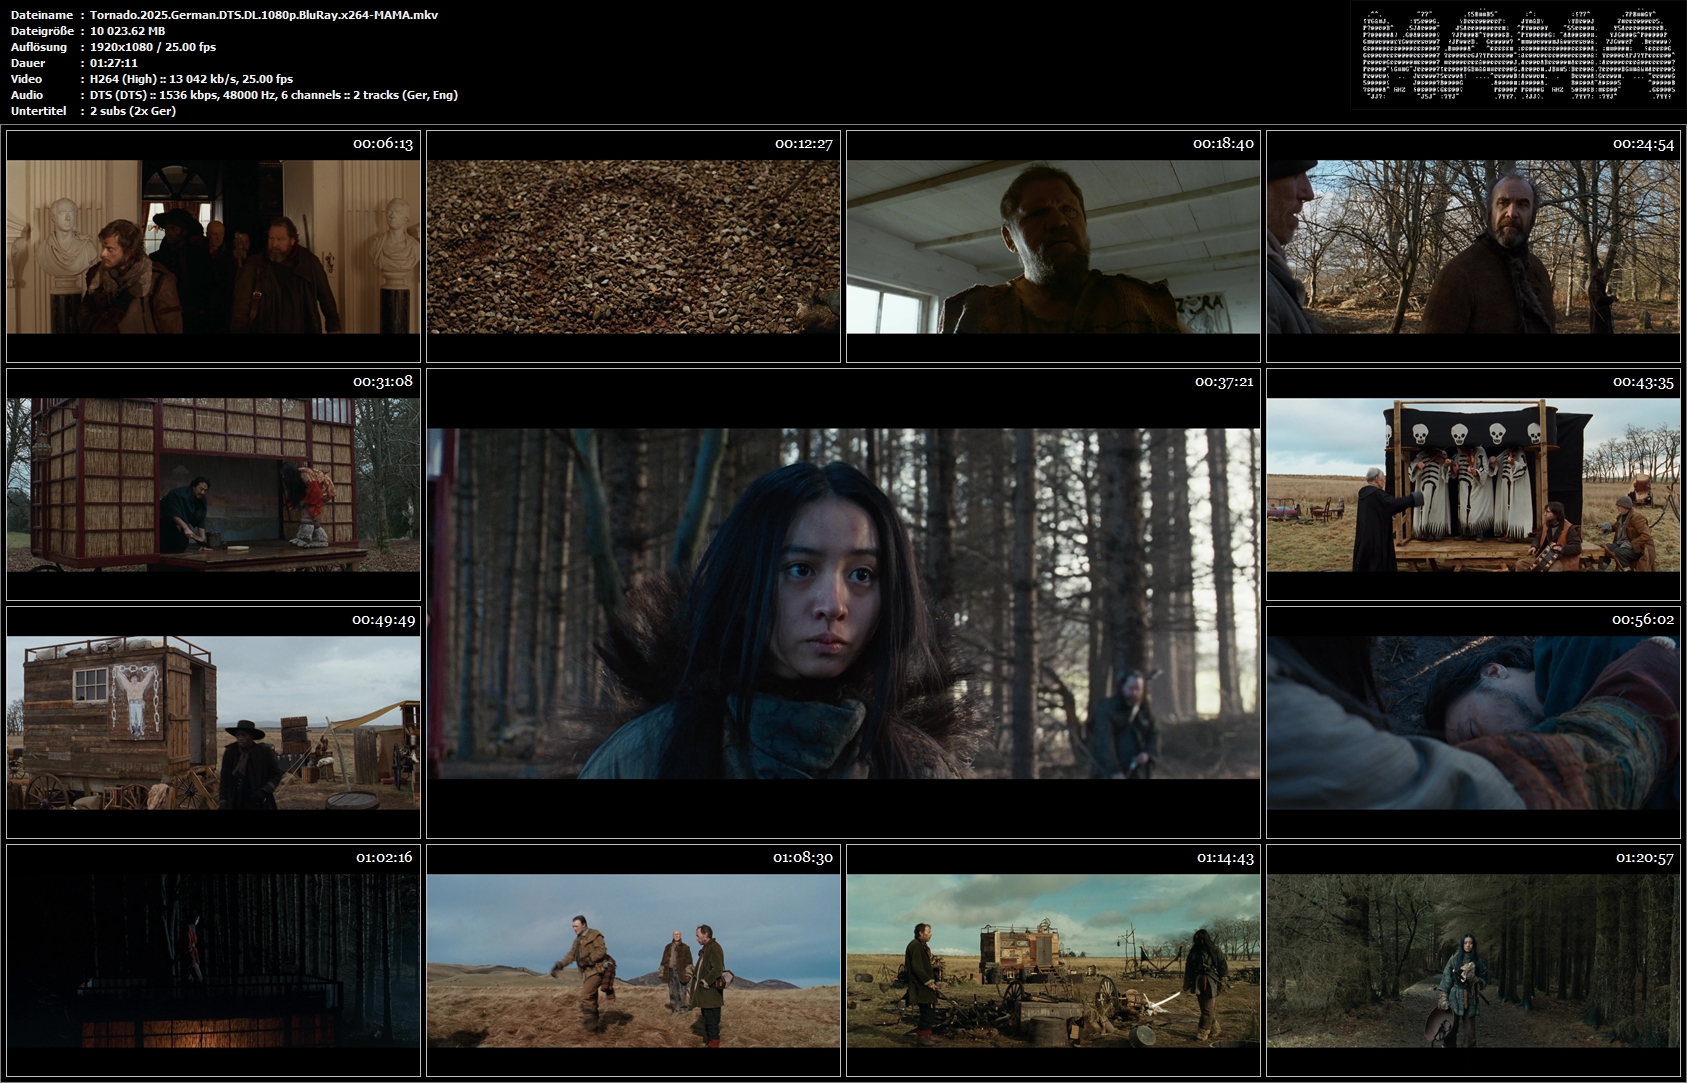Open the 00:49:49 wooden caravan thumbnail

pyautogui.click(x=213, y=722)
